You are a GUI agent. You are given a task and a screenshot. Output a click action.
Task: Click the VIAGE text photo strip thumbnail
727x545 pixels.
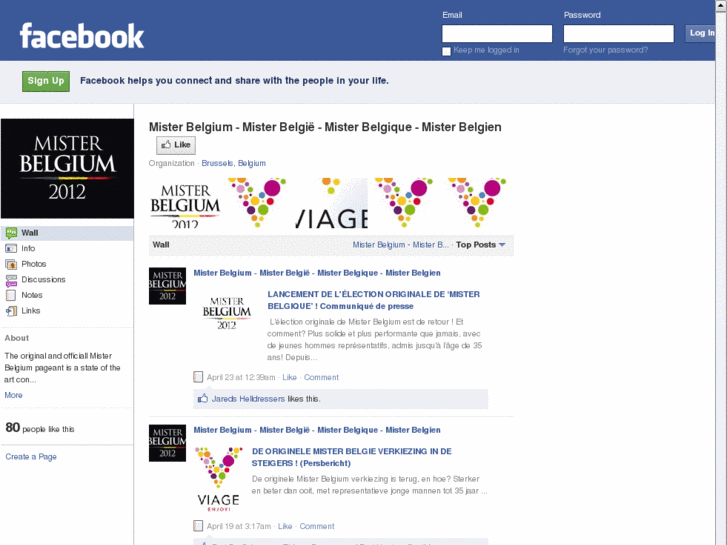tap(332, 203)
